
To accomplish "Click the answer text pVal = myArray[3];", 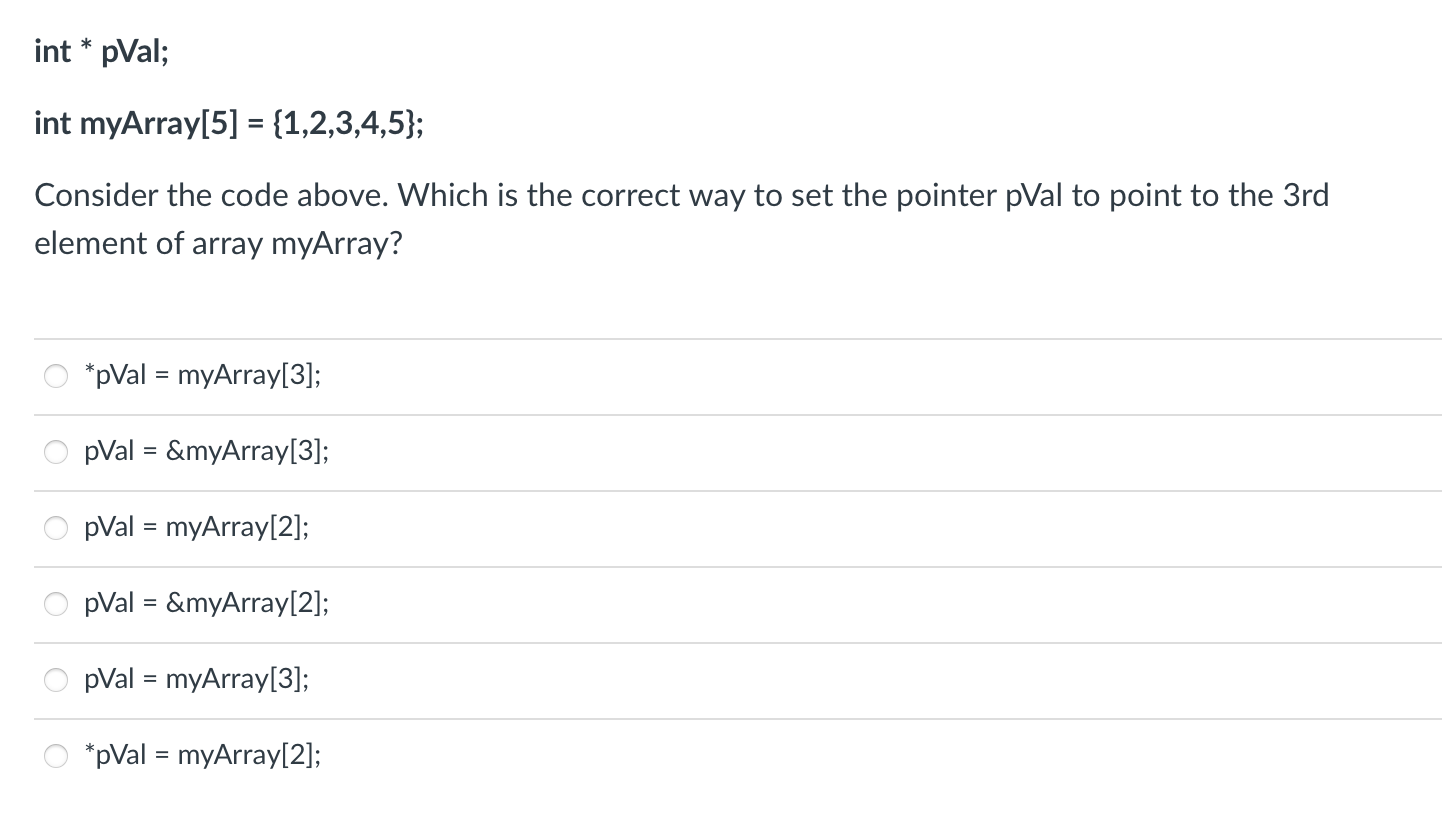I will click(196, 680).
